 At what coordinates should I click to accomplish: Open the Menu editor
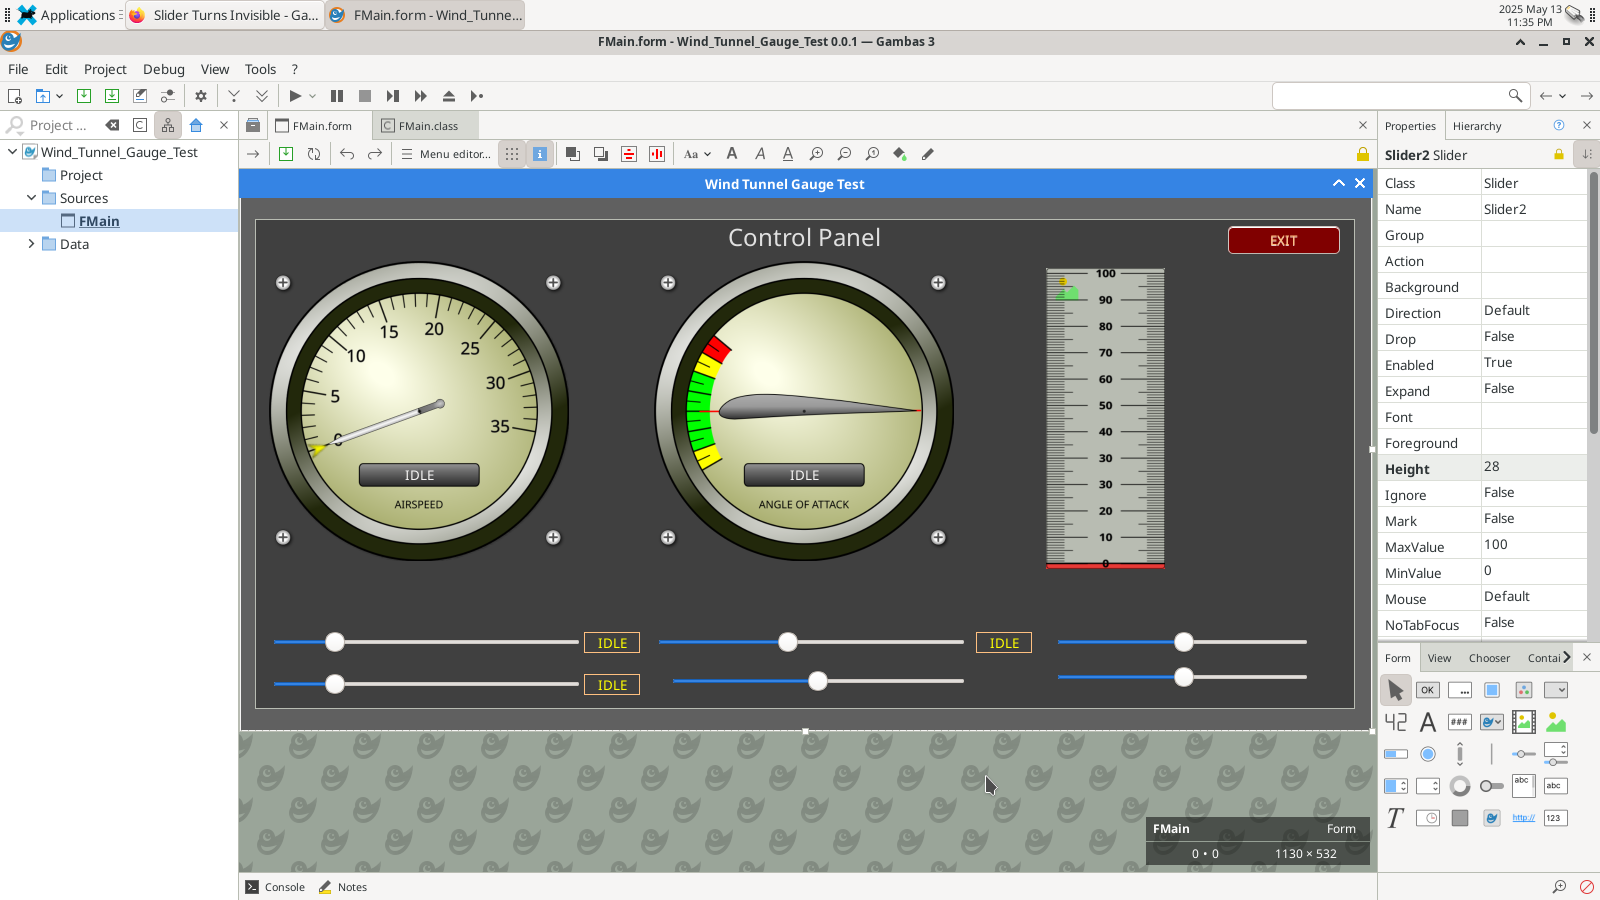[446, 154]
